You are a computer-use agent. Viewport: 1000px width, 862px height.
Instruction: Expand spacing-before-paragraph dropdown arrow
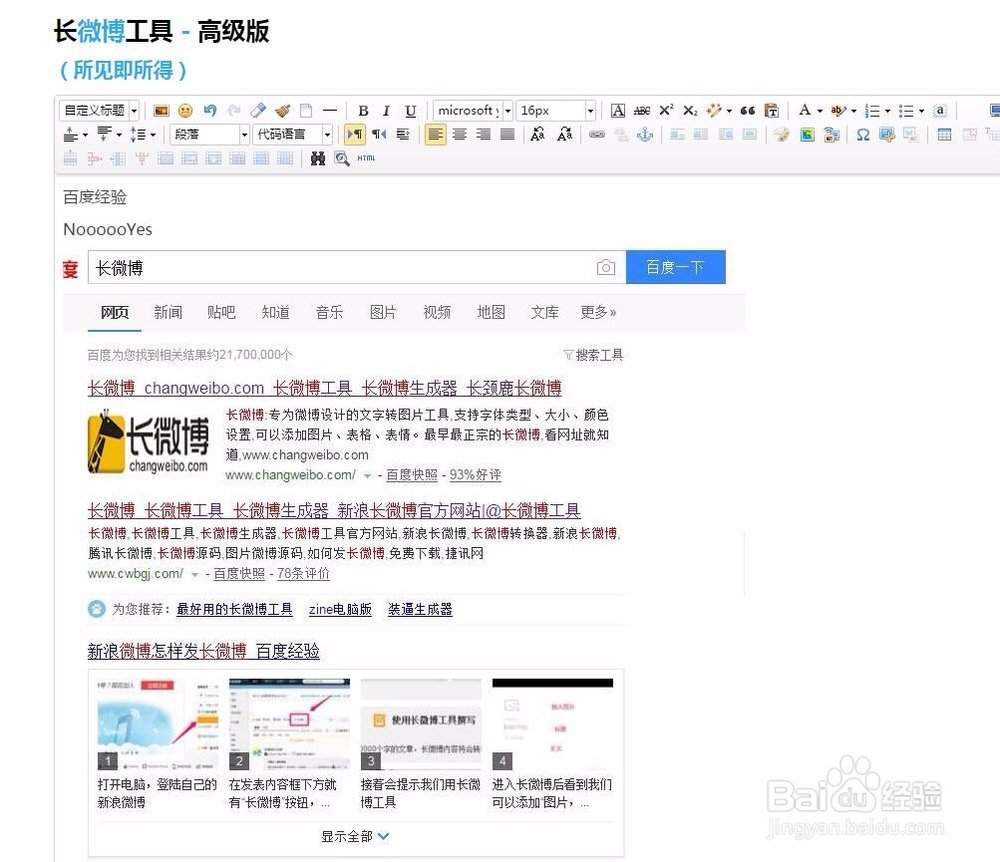coord(85,135)
